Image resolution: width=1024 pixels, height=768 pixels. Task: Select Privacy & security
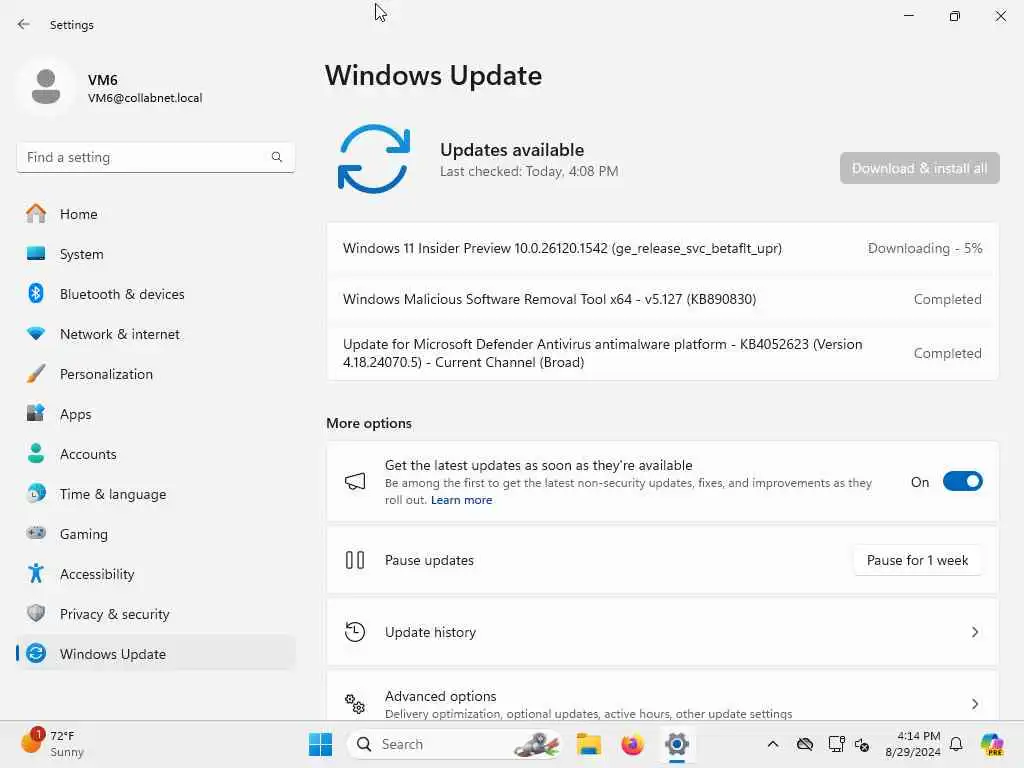(155, 614)
